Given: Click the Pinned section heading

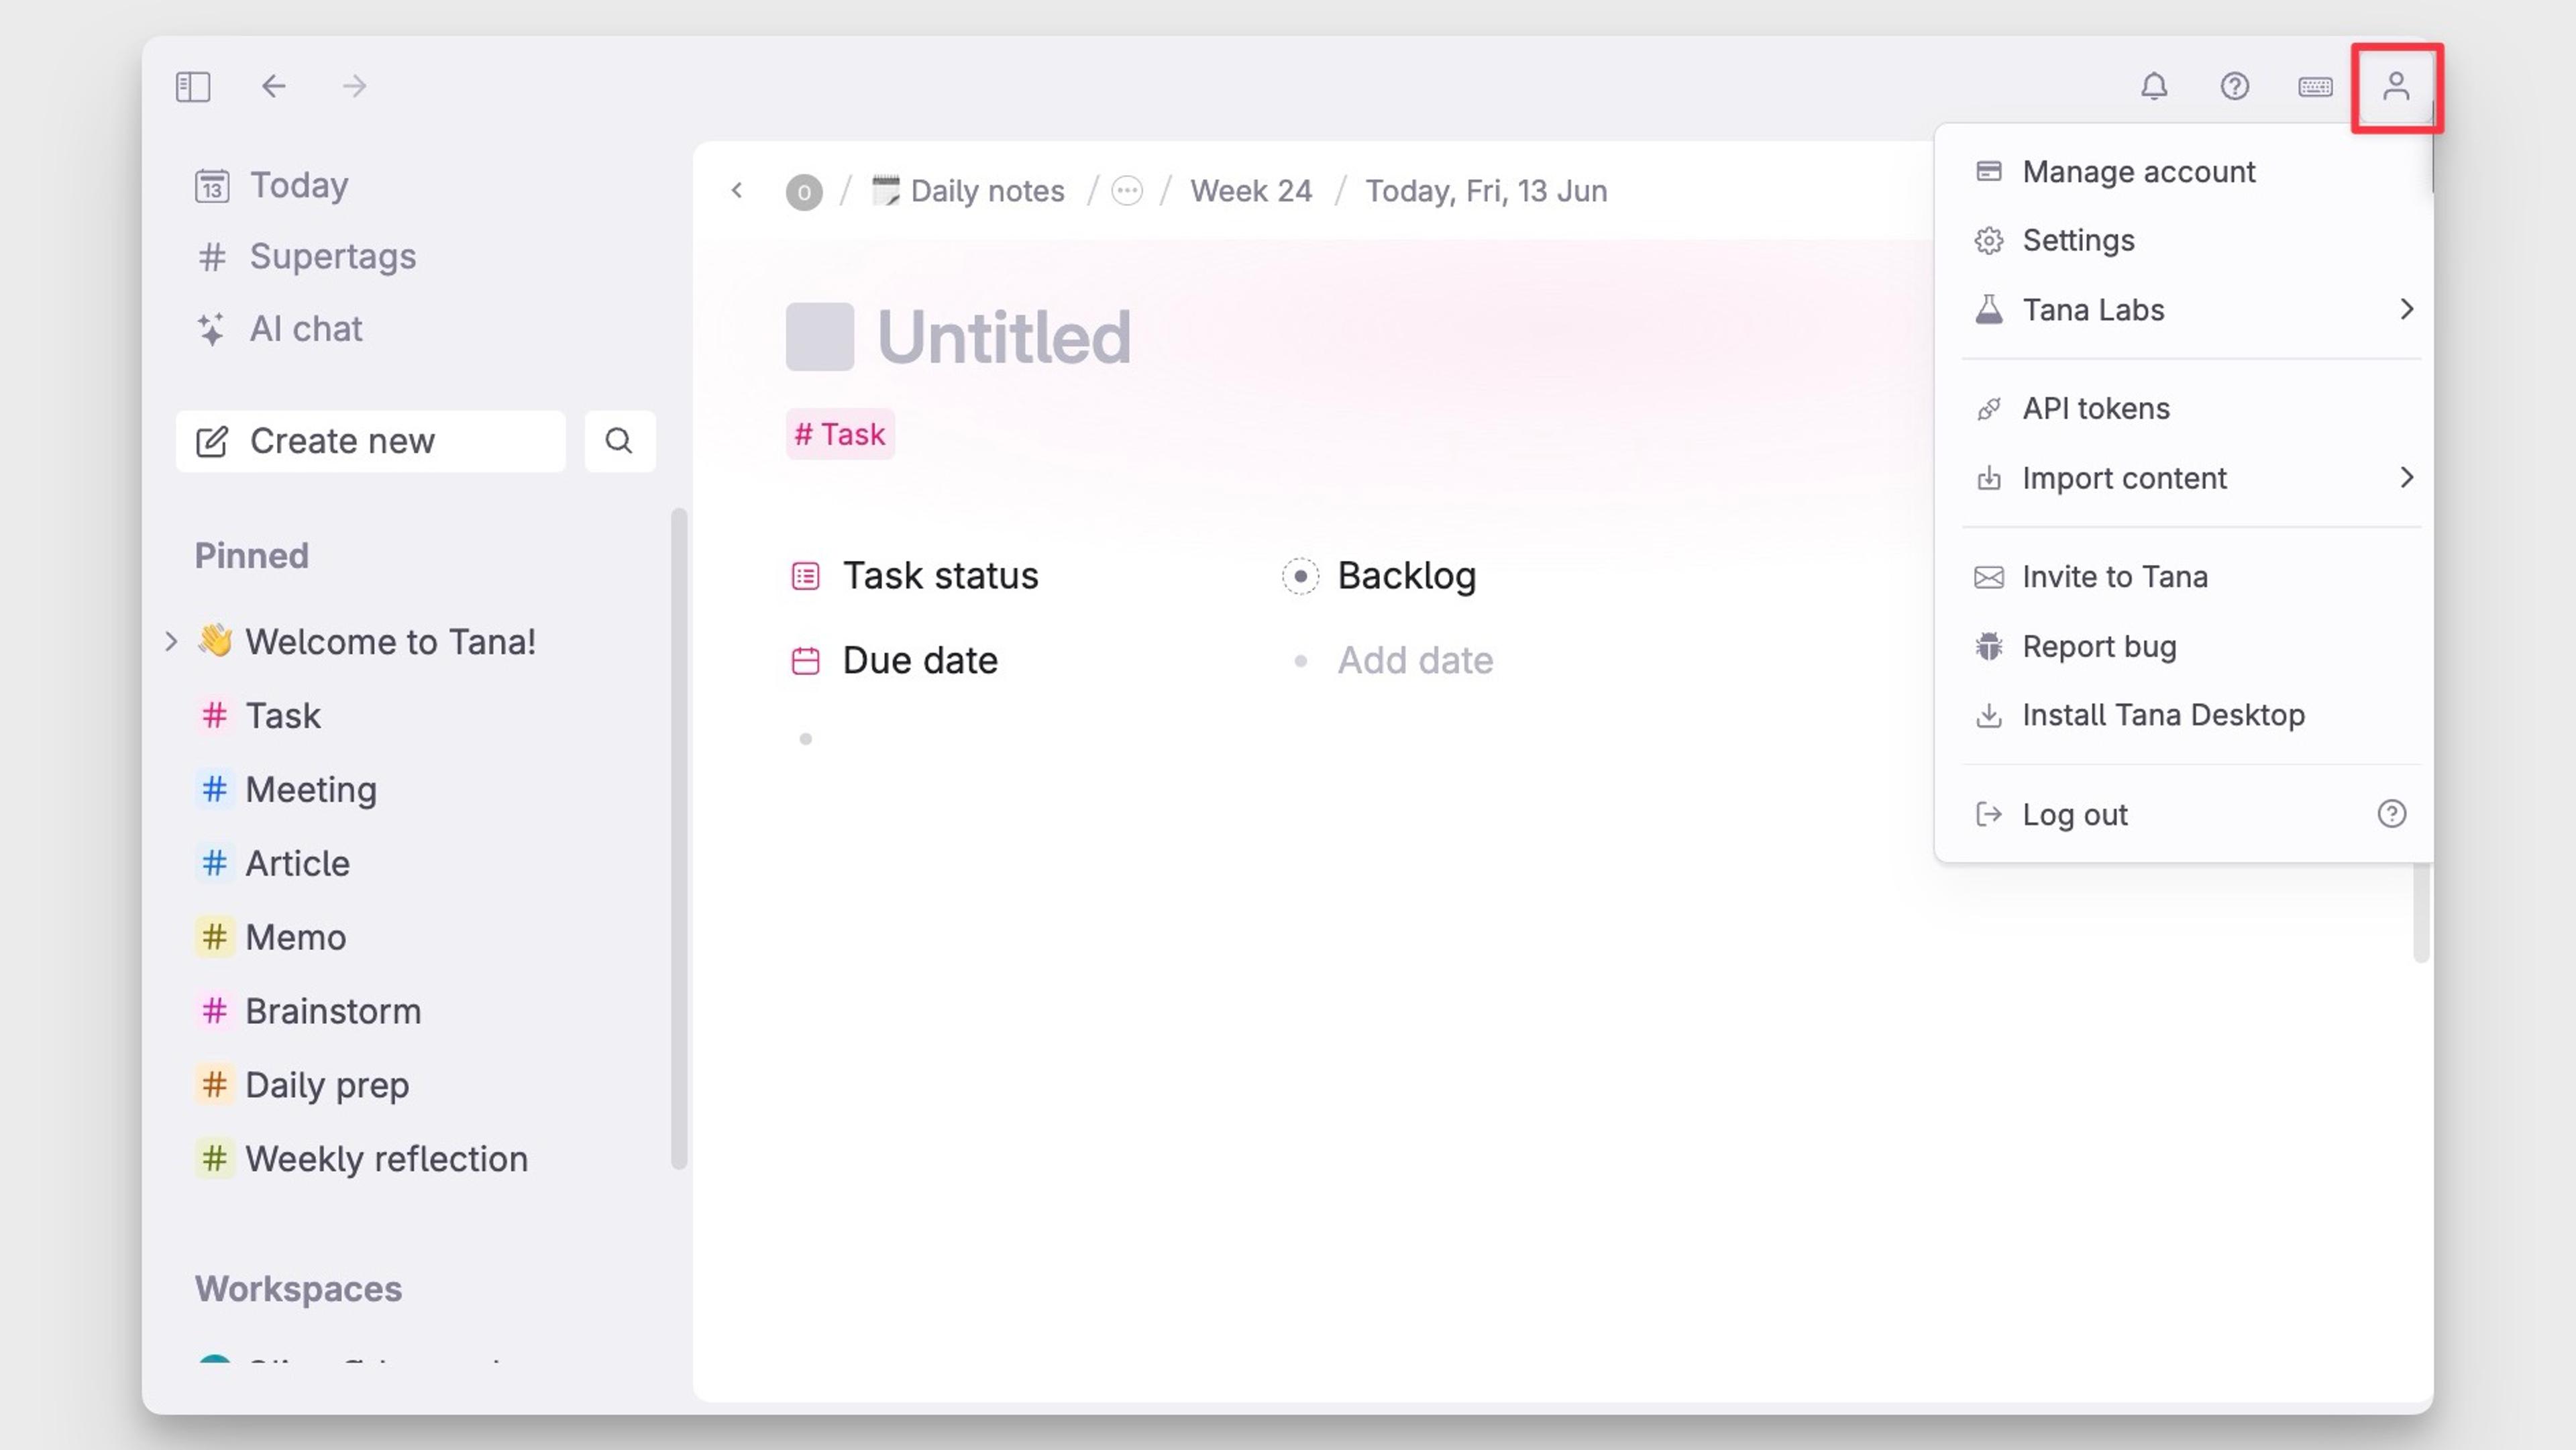Looking at the screenshot, I should pos(251,556).
